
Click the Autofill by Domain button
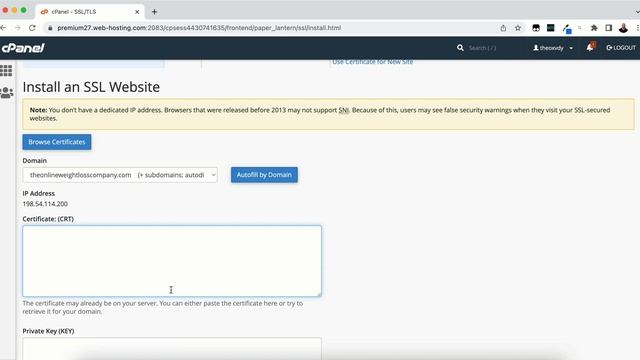[x=264, y=175]
